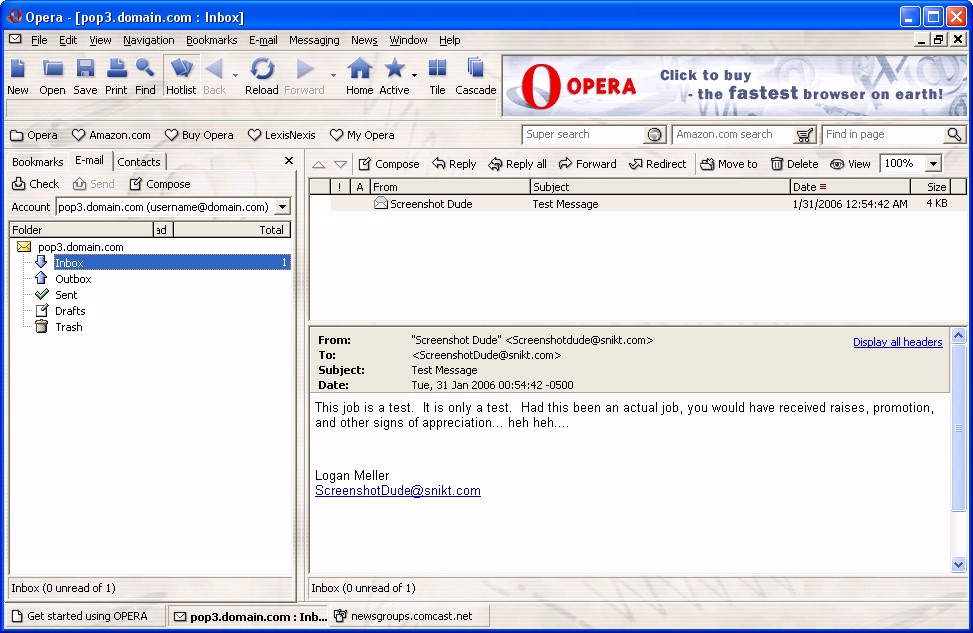The height and width of the screenshot is (633, 973).
Task: Click the Move to button
Action: click(x=729, y=164)
